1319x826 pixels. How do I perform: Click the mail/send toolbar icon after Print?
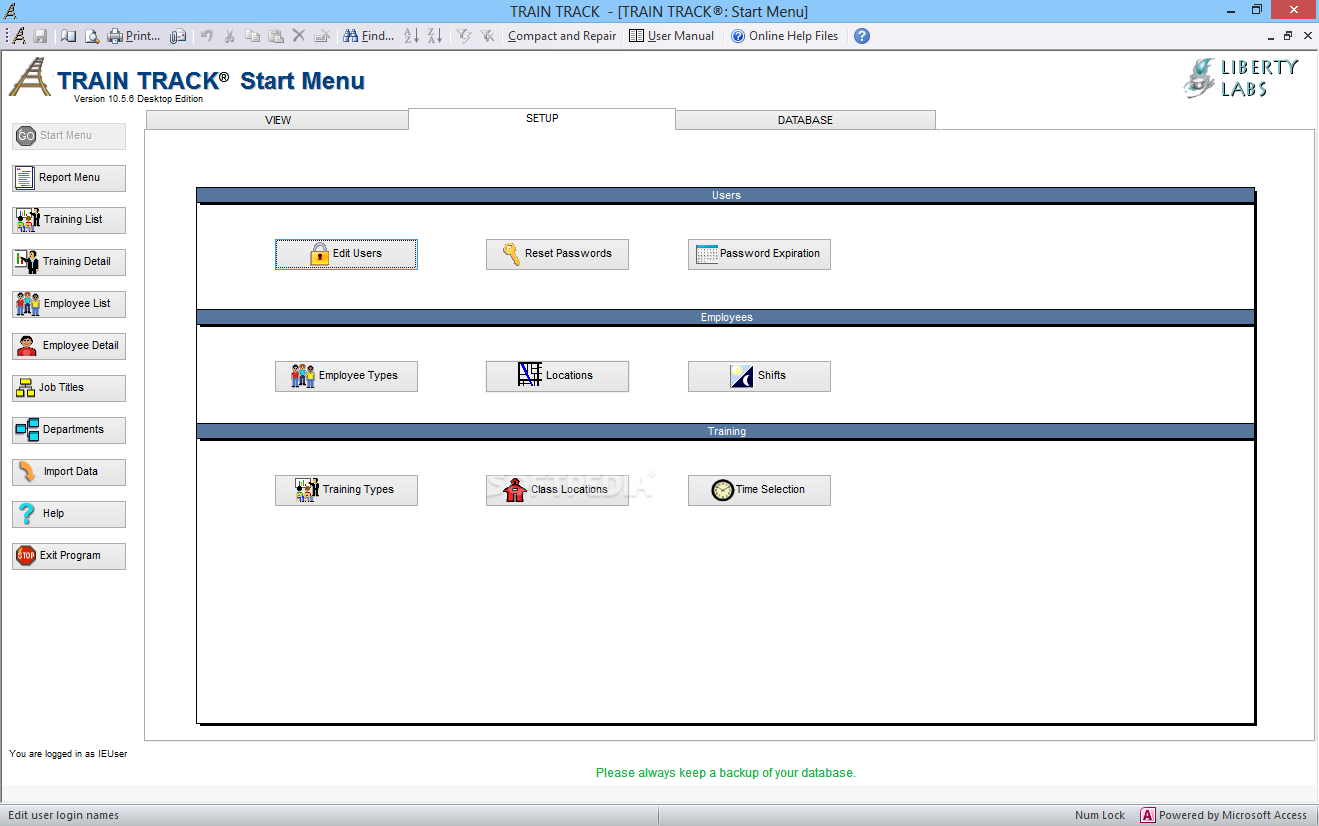pos(178,36)
